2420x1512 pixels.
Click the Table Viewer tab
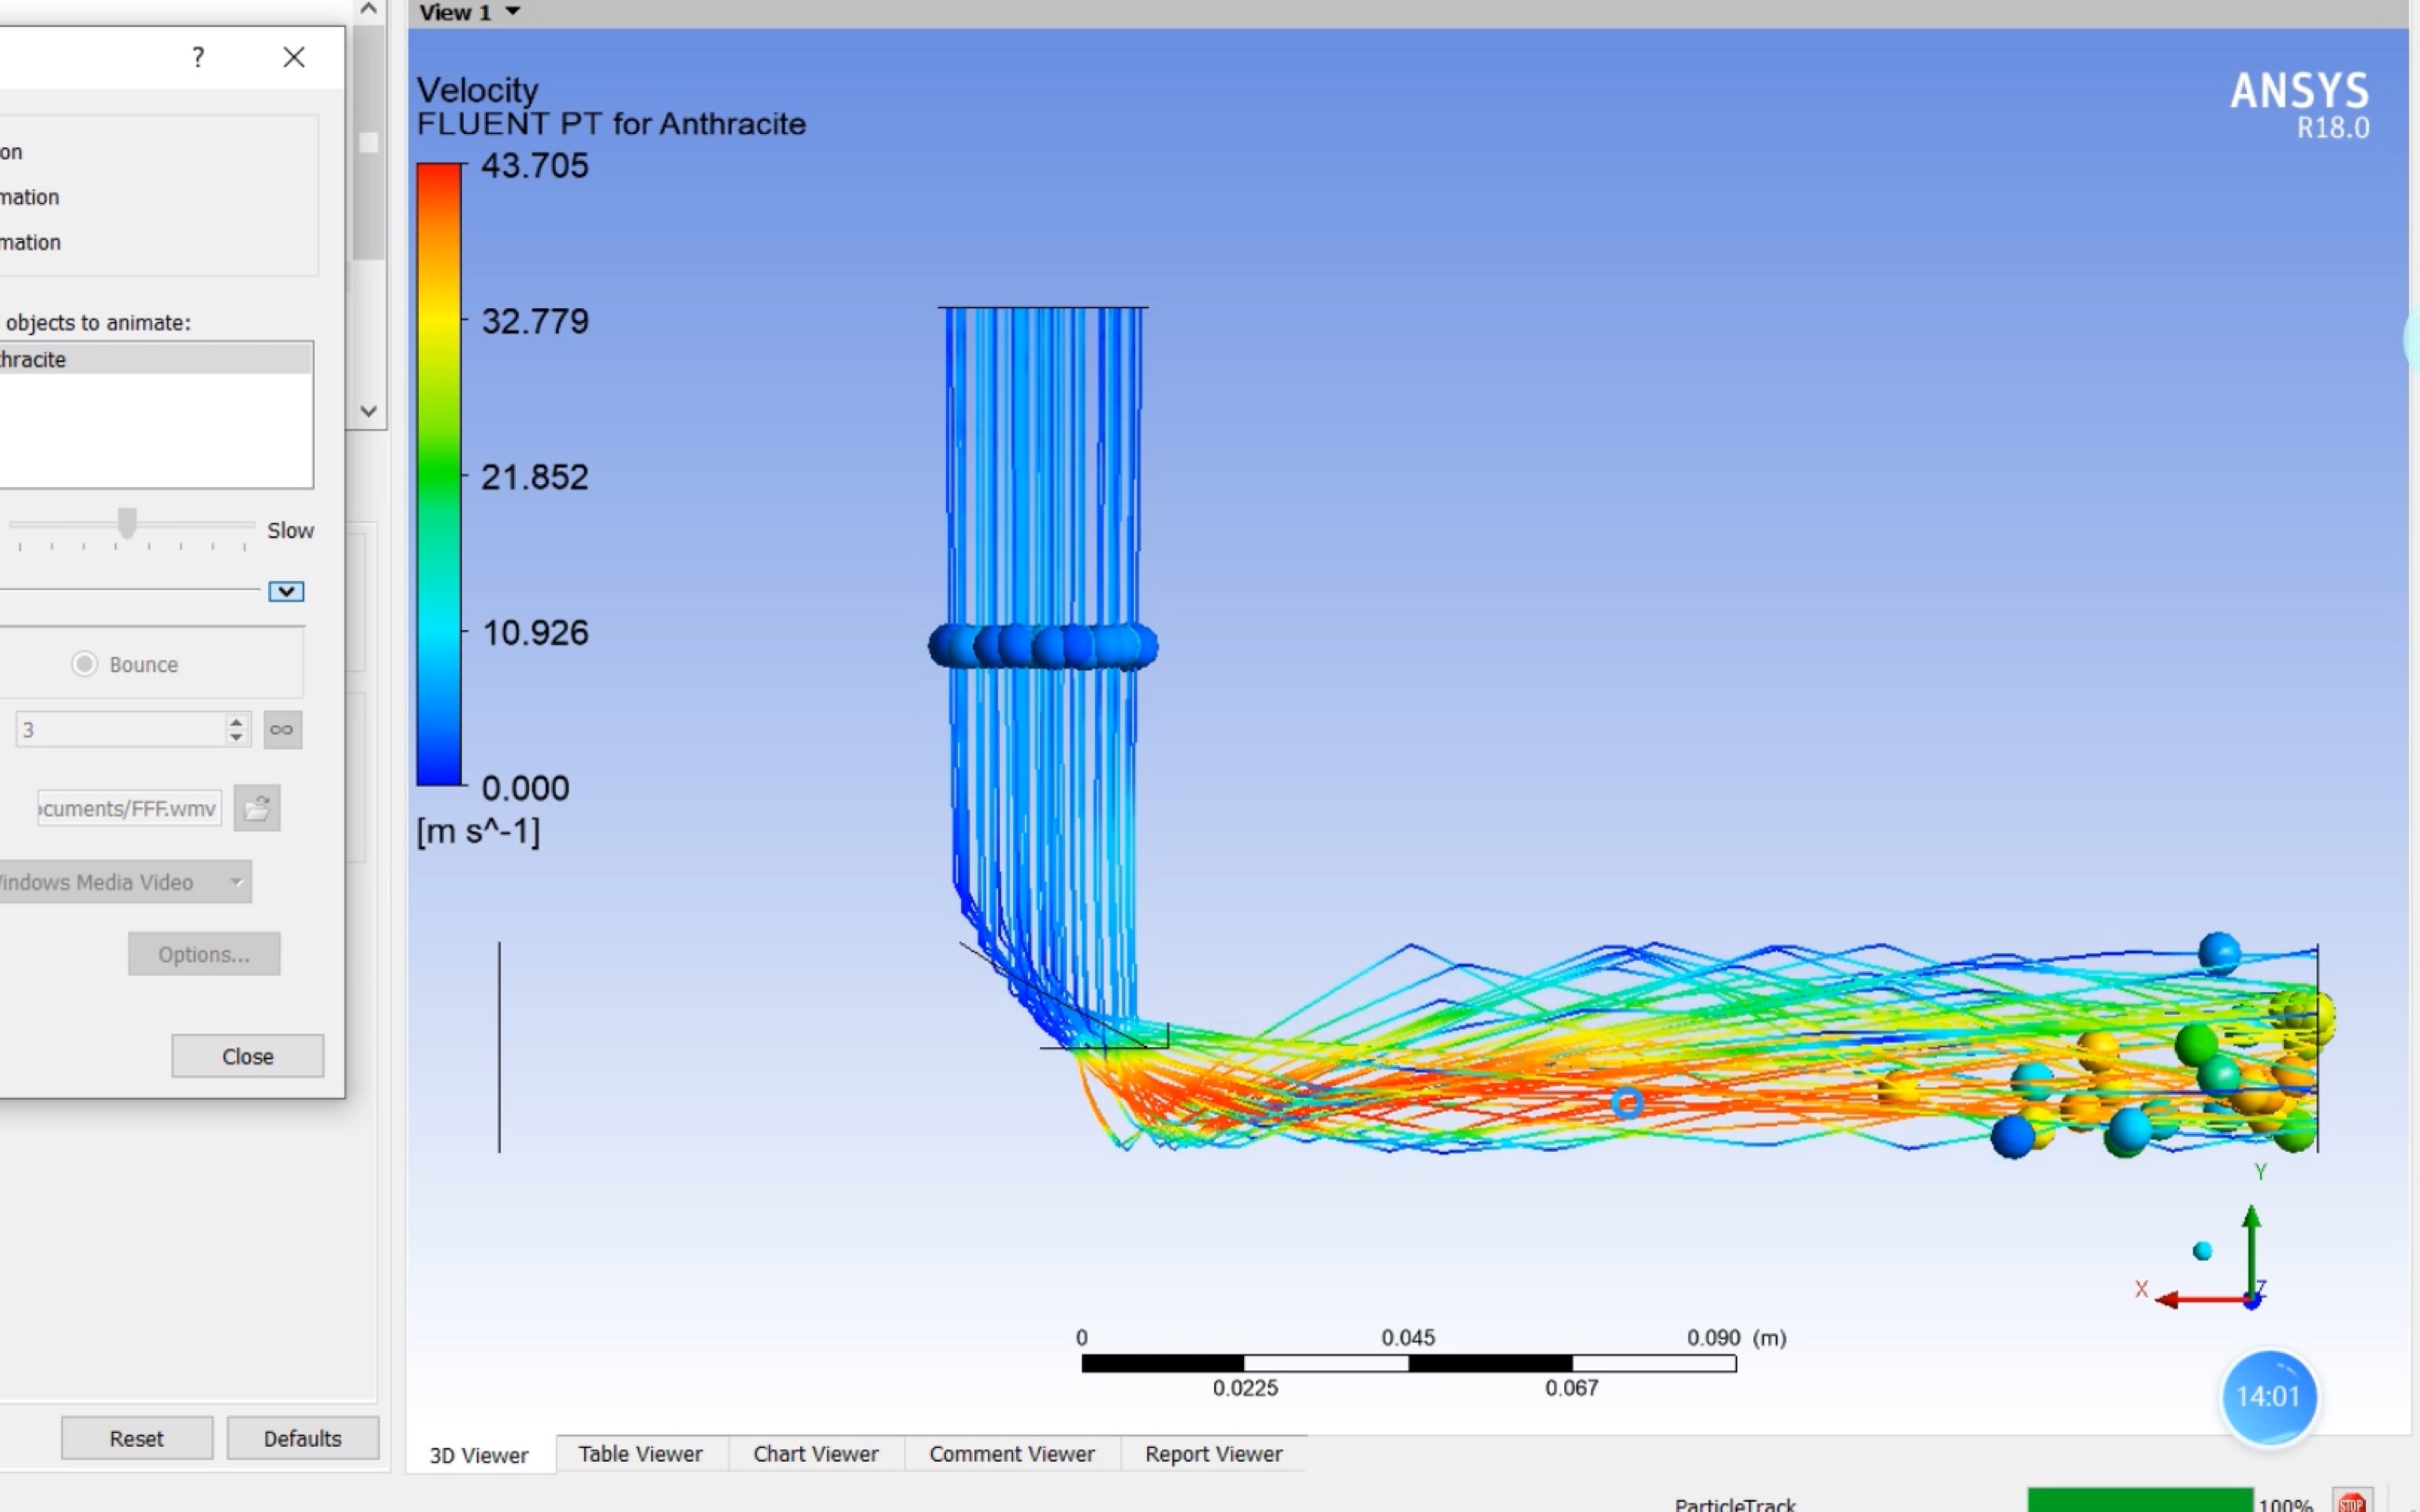coord(640,1452)
